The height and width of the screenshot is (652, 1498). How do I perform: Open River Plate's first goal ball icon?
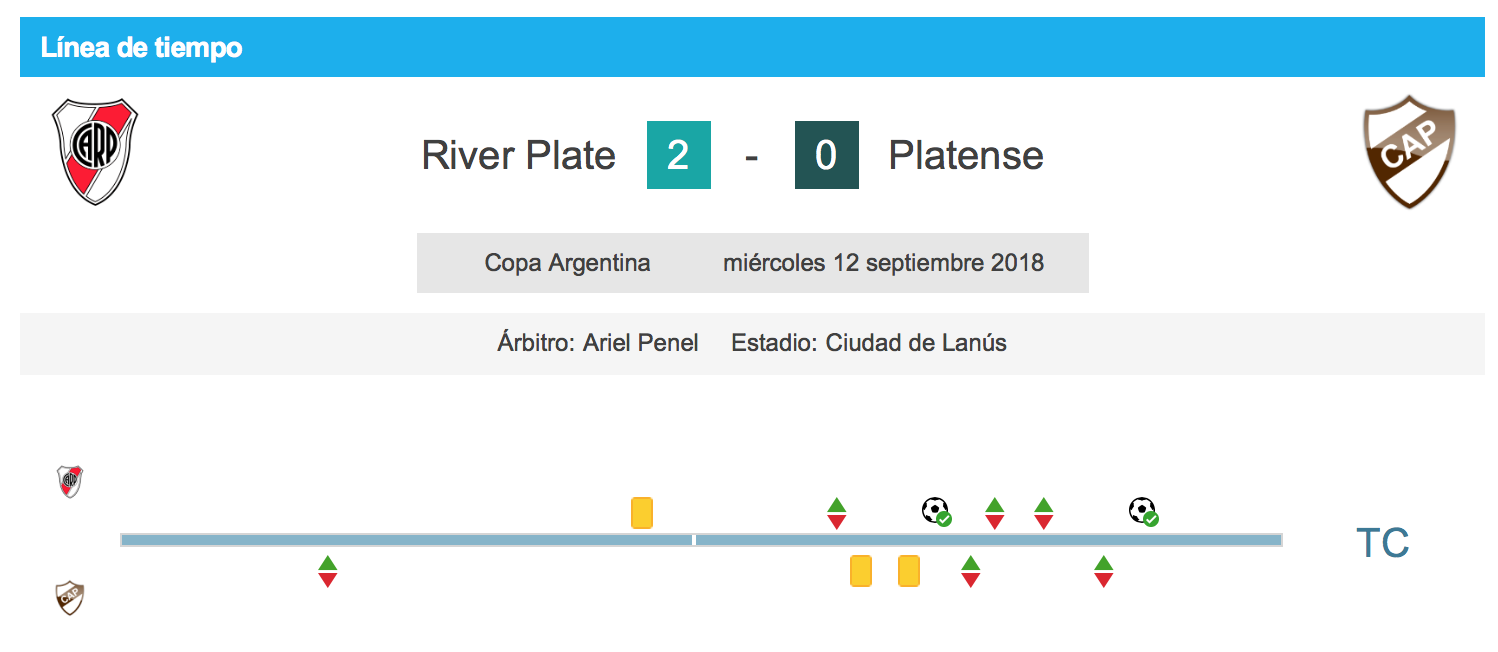point(937,512)
